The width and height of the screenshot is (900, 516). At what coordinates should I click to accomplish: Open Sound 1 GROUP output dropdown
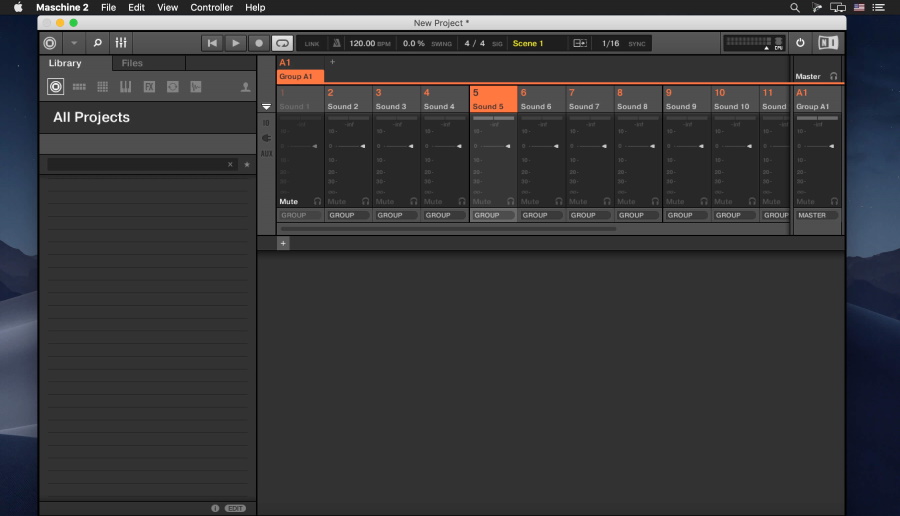300,215
